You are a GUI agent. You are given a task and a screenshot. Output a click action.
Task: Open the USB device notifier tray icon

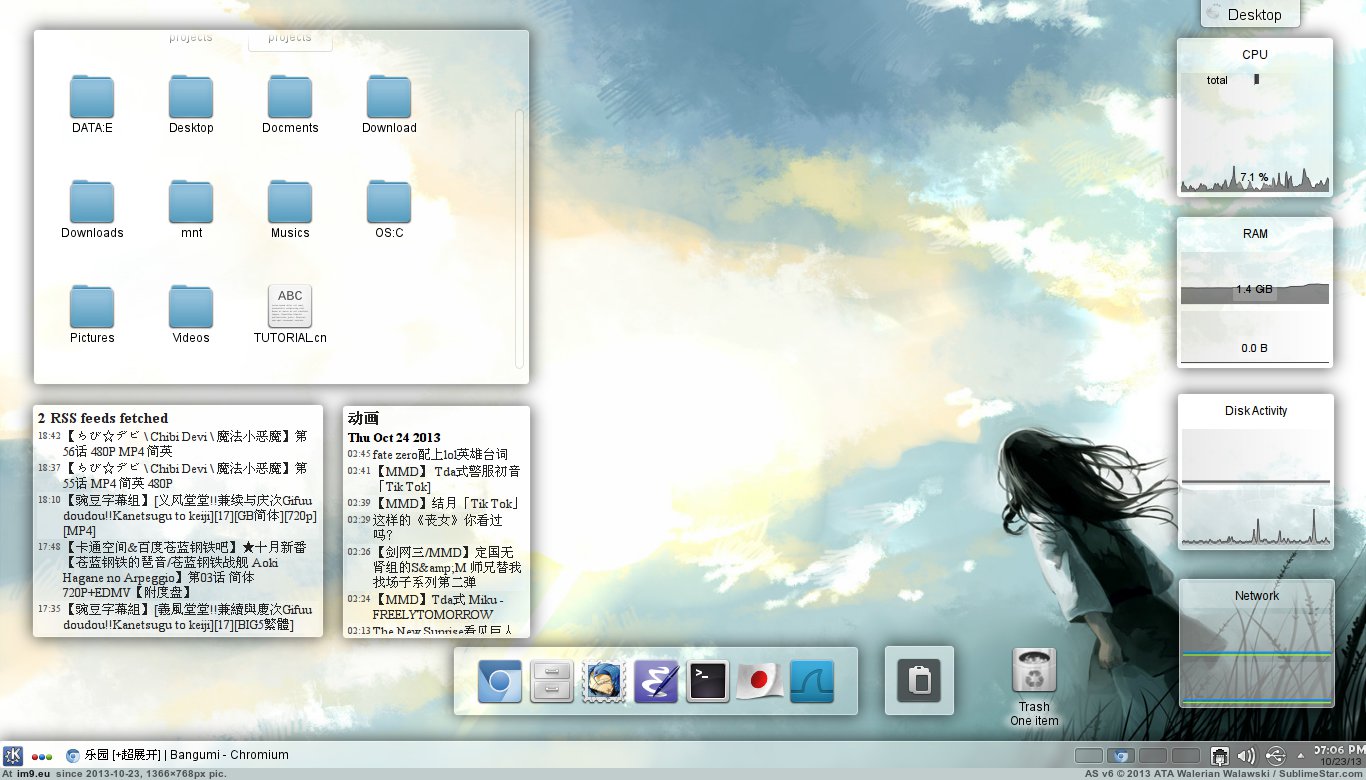pos(1275,756)
